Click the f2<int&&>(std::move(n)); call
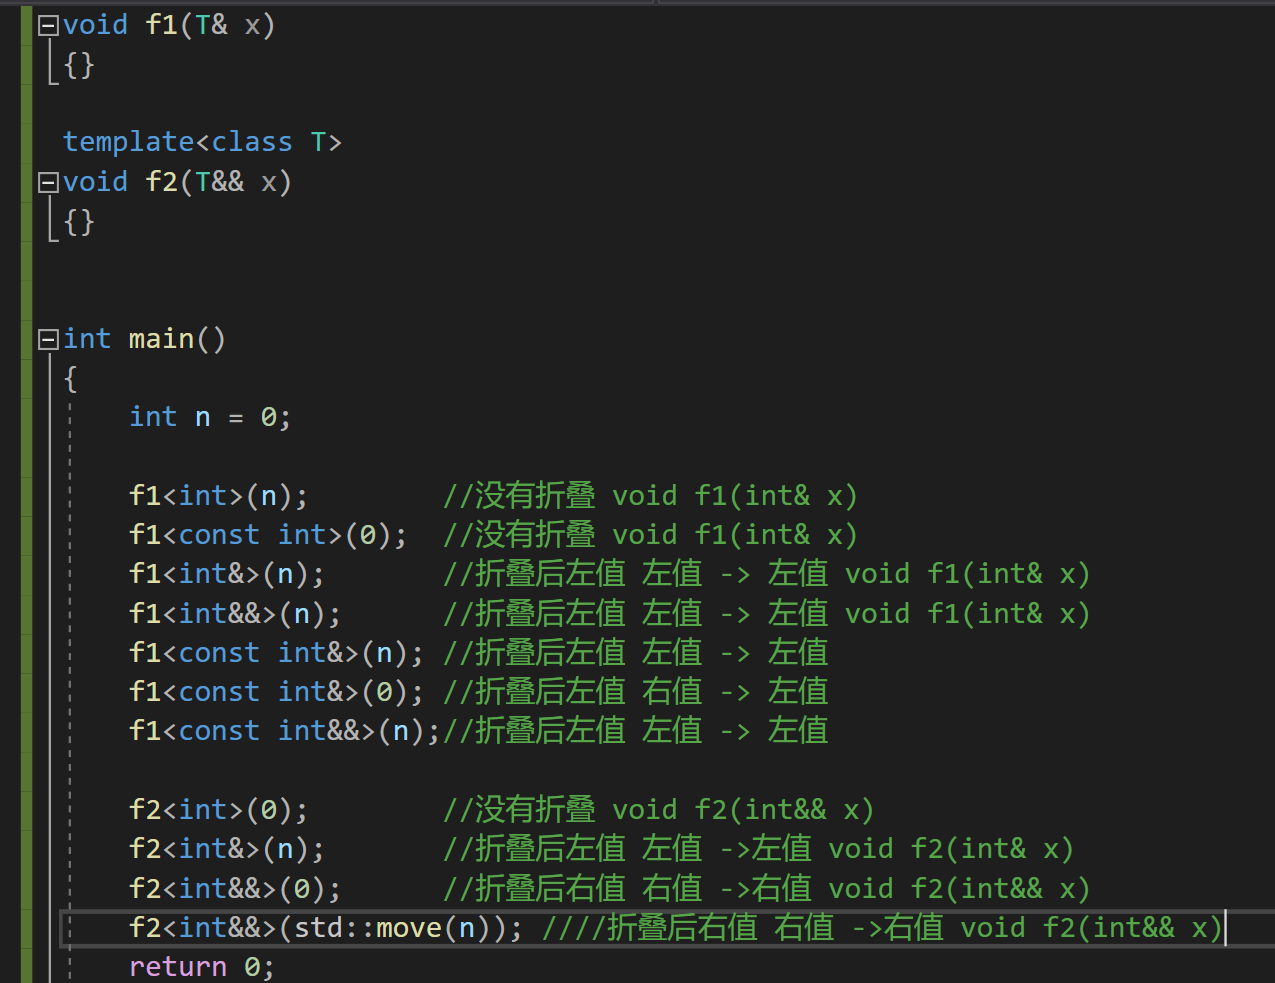This screenshot has height=983, width=1275. click(x=326, y=928)
